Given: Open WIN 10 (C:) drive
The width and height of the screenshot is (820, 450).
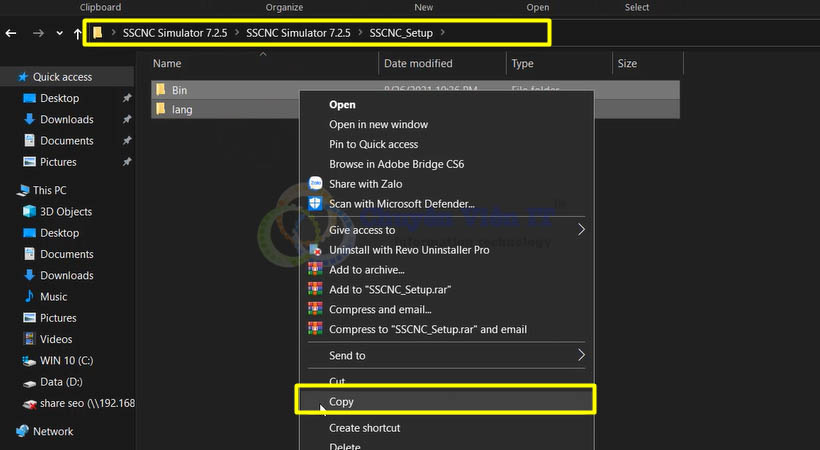Looking at the screenshot, I should [x=66, y=360].
